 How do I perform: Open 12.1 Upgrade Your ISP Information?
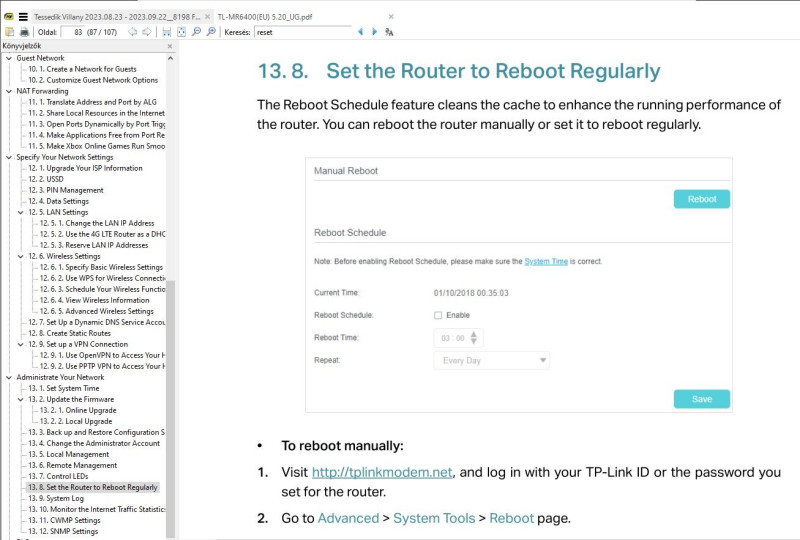click(x=85, y=168)
